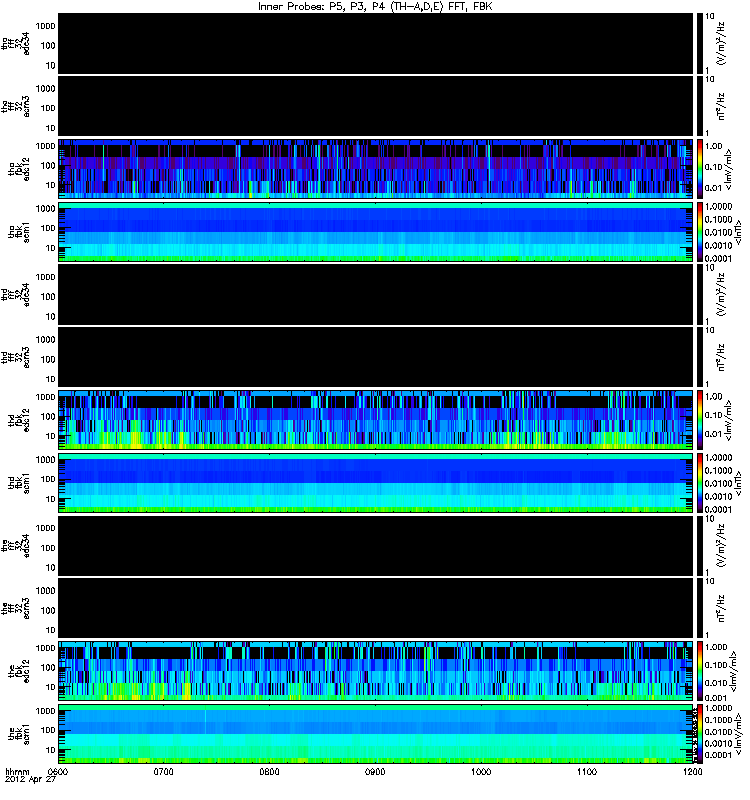The width and height of the screenshot is (750, 800).
Task: Select the the fbk scm1 spectrogram panel
Action: click(x=376, y=734)
